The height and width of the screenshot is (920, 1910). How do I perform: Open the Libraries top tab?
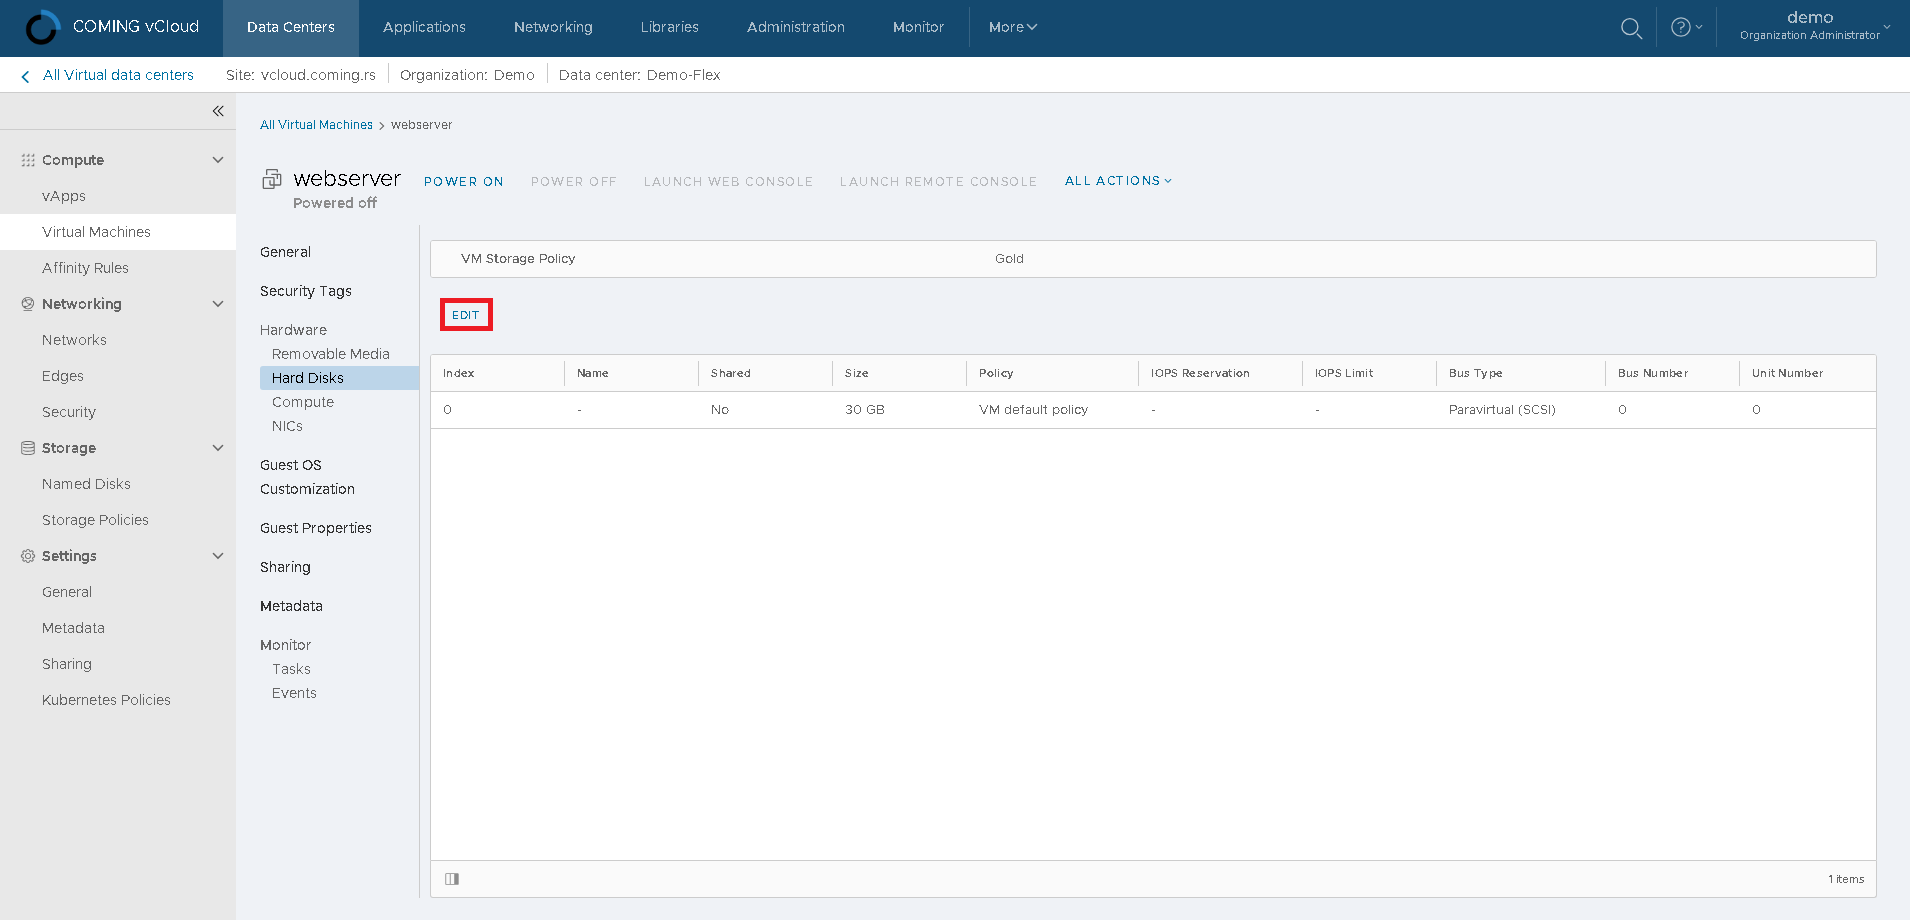point(669,27)
